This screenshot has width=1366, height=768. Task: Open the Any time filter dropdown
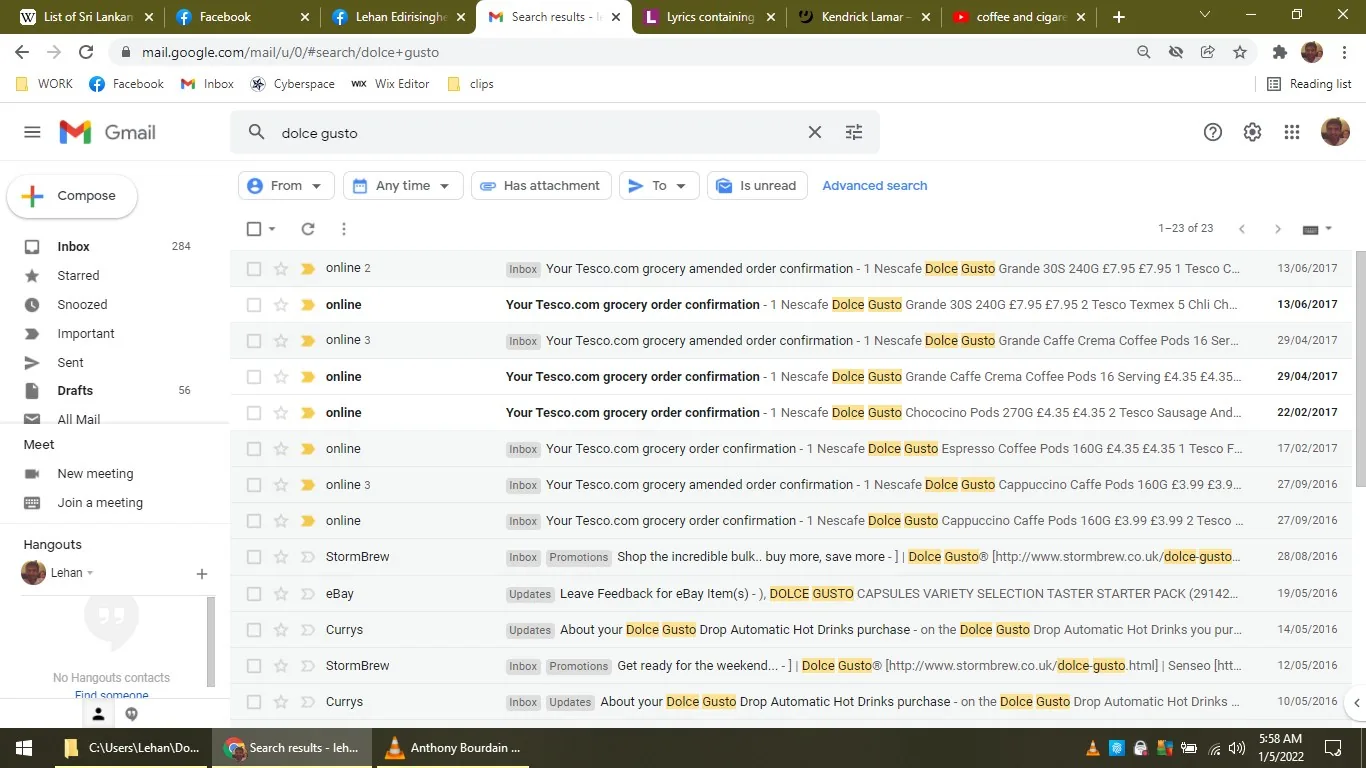click(x=402, y=185)
